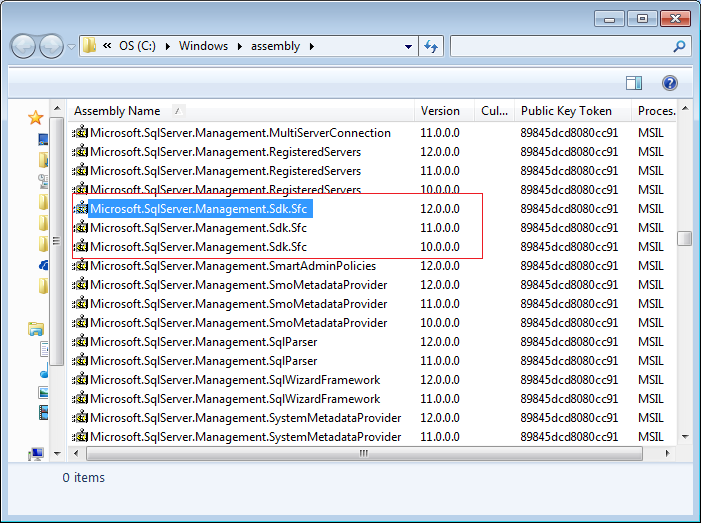This screenshot has height=524, width=702.
Task: Click the Sdk.Sfc 11.0.0.0 assembly icon
Action: click(x=80, y=228)
